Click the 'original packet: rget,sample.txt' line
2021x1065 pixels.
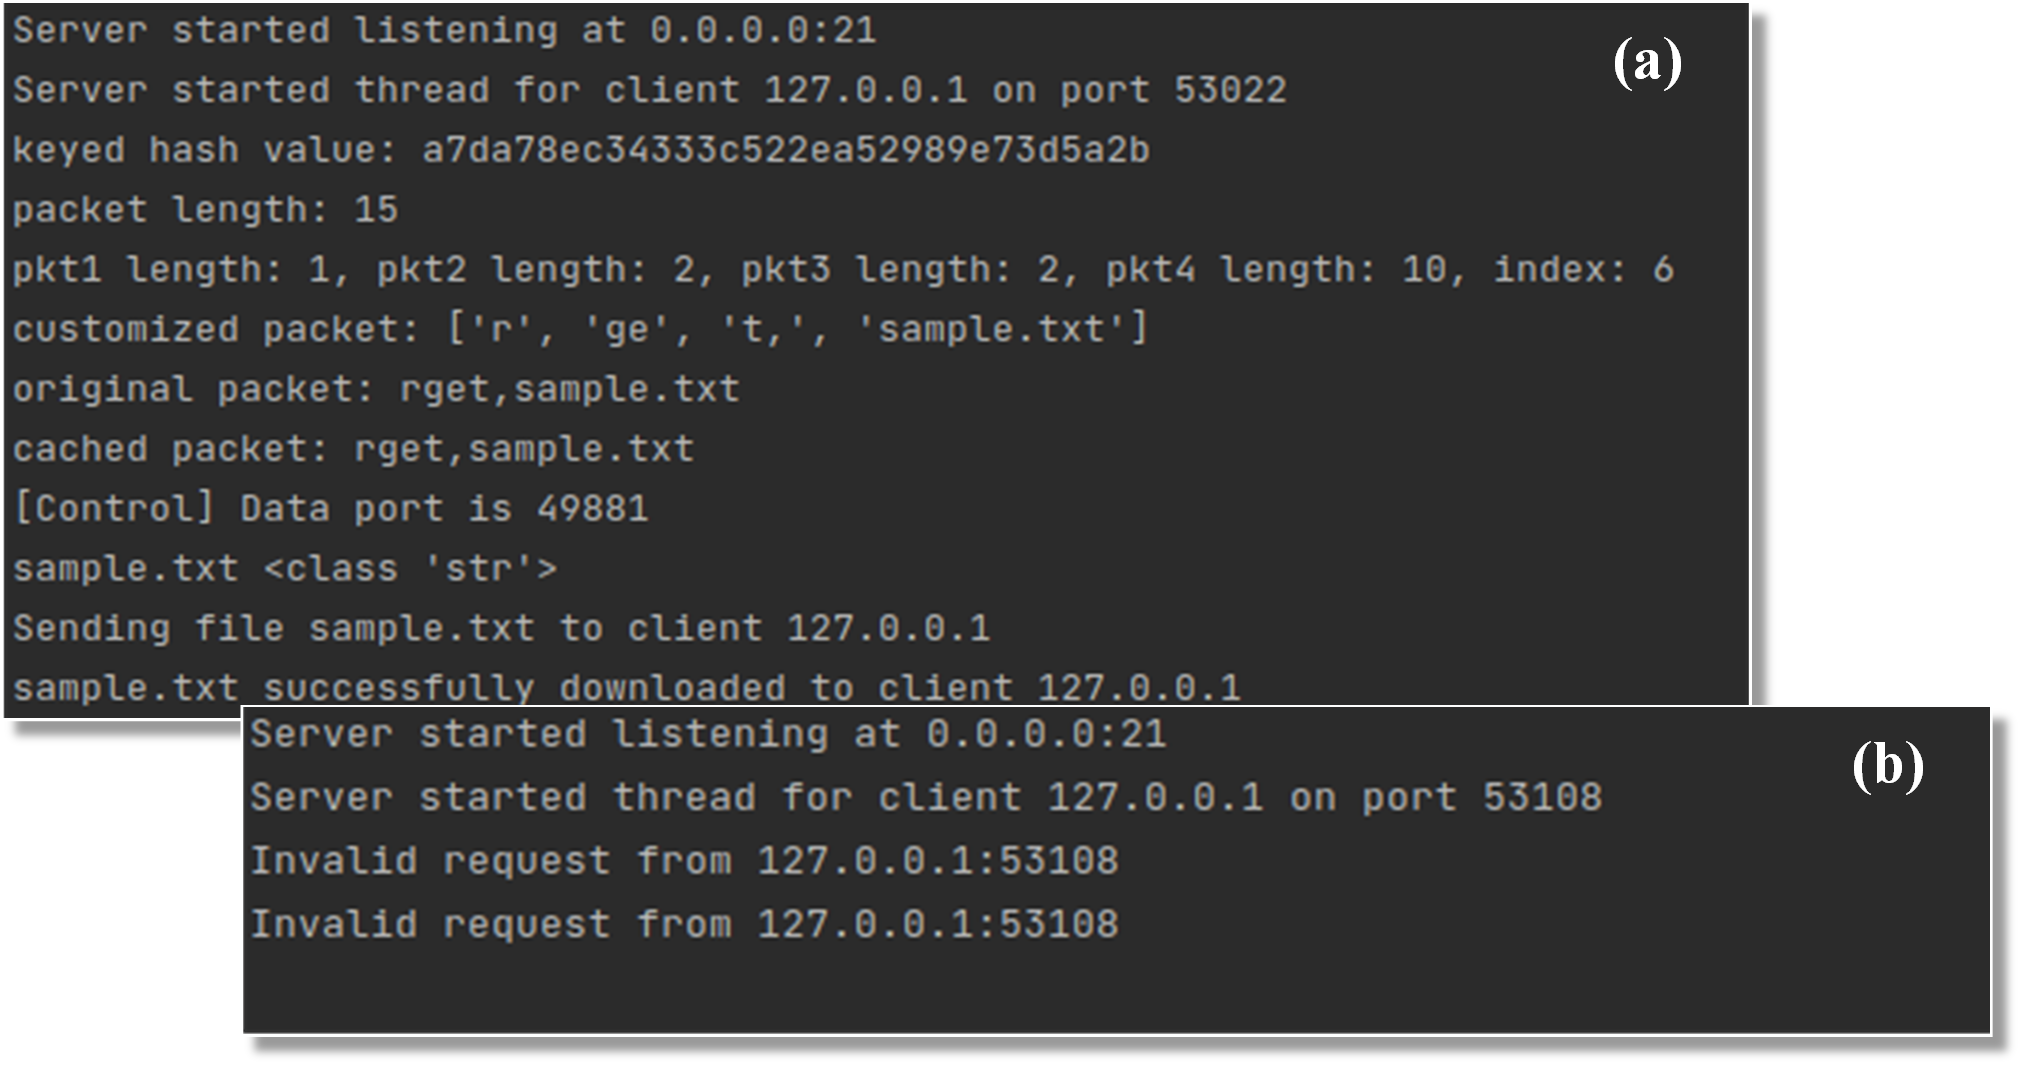point(376,389)
